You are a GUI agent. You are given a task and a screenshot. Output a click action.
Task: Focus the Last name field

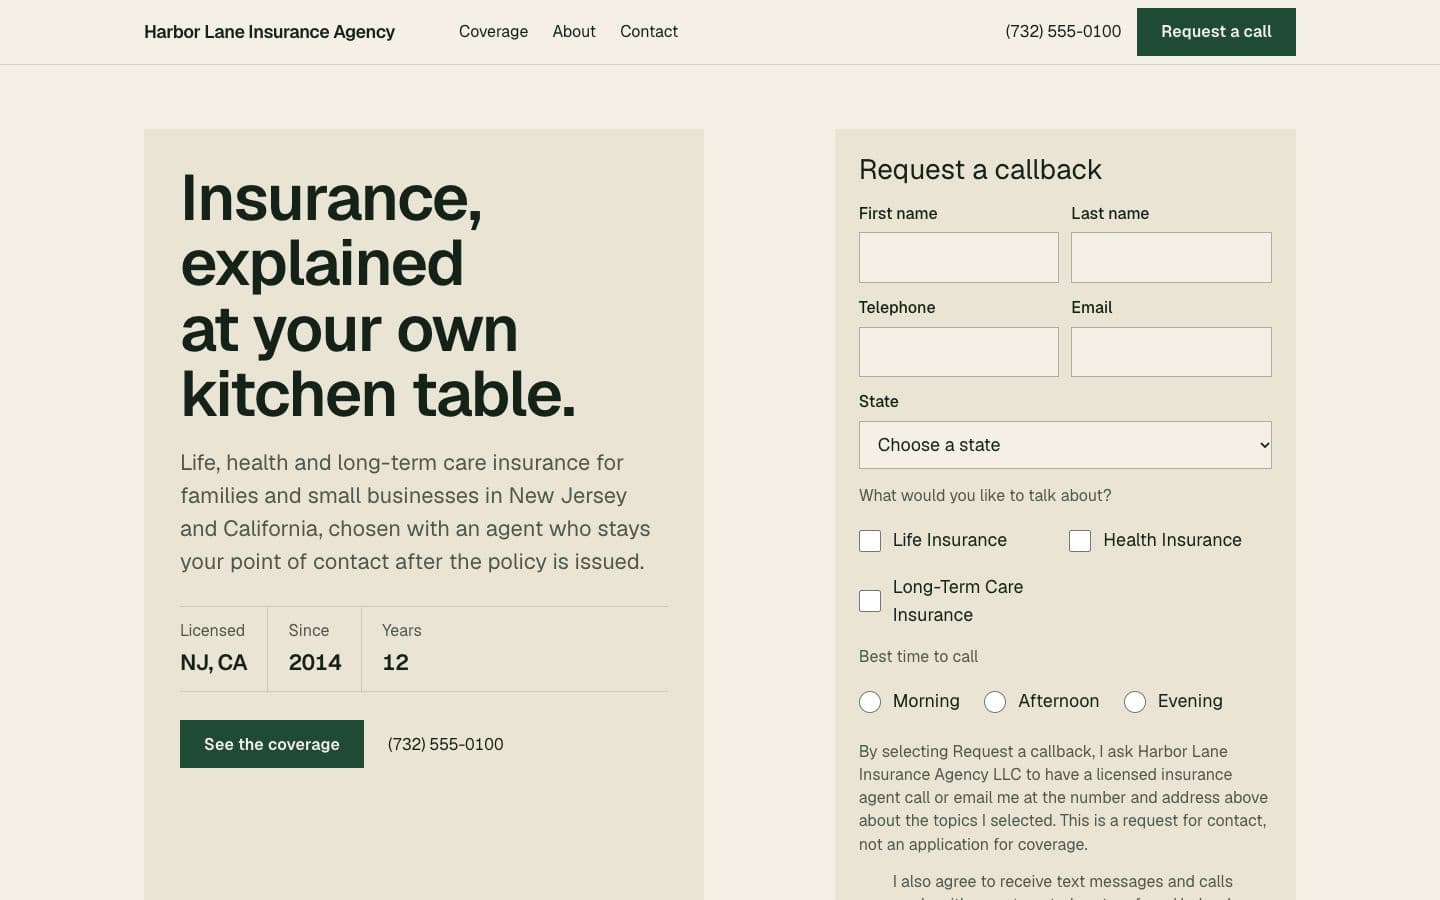1171,257
